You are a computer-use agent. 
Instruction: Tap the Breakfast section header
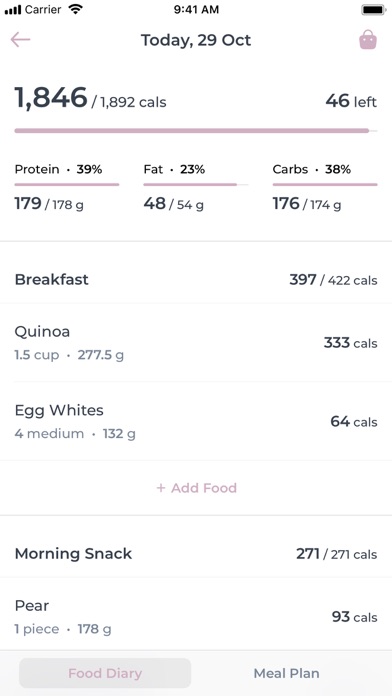click(x=196, y=280)
